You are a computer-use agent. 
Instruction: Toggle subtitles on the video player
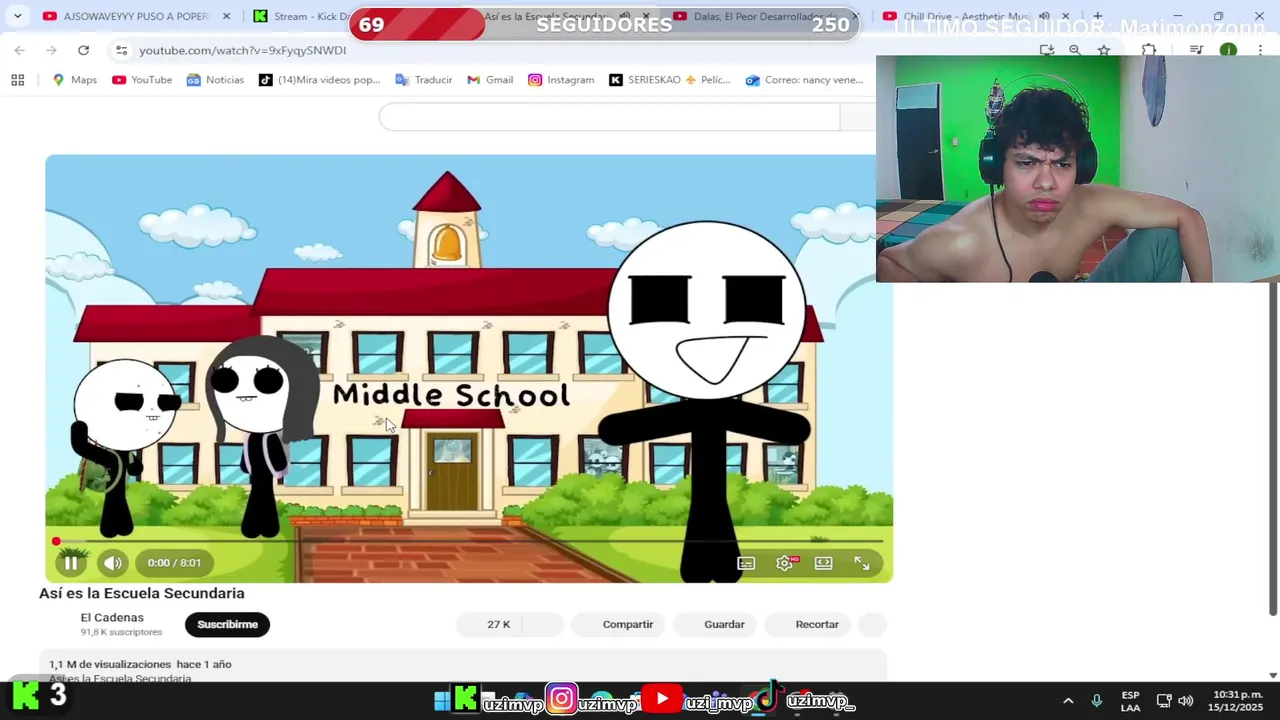[746, 563]
